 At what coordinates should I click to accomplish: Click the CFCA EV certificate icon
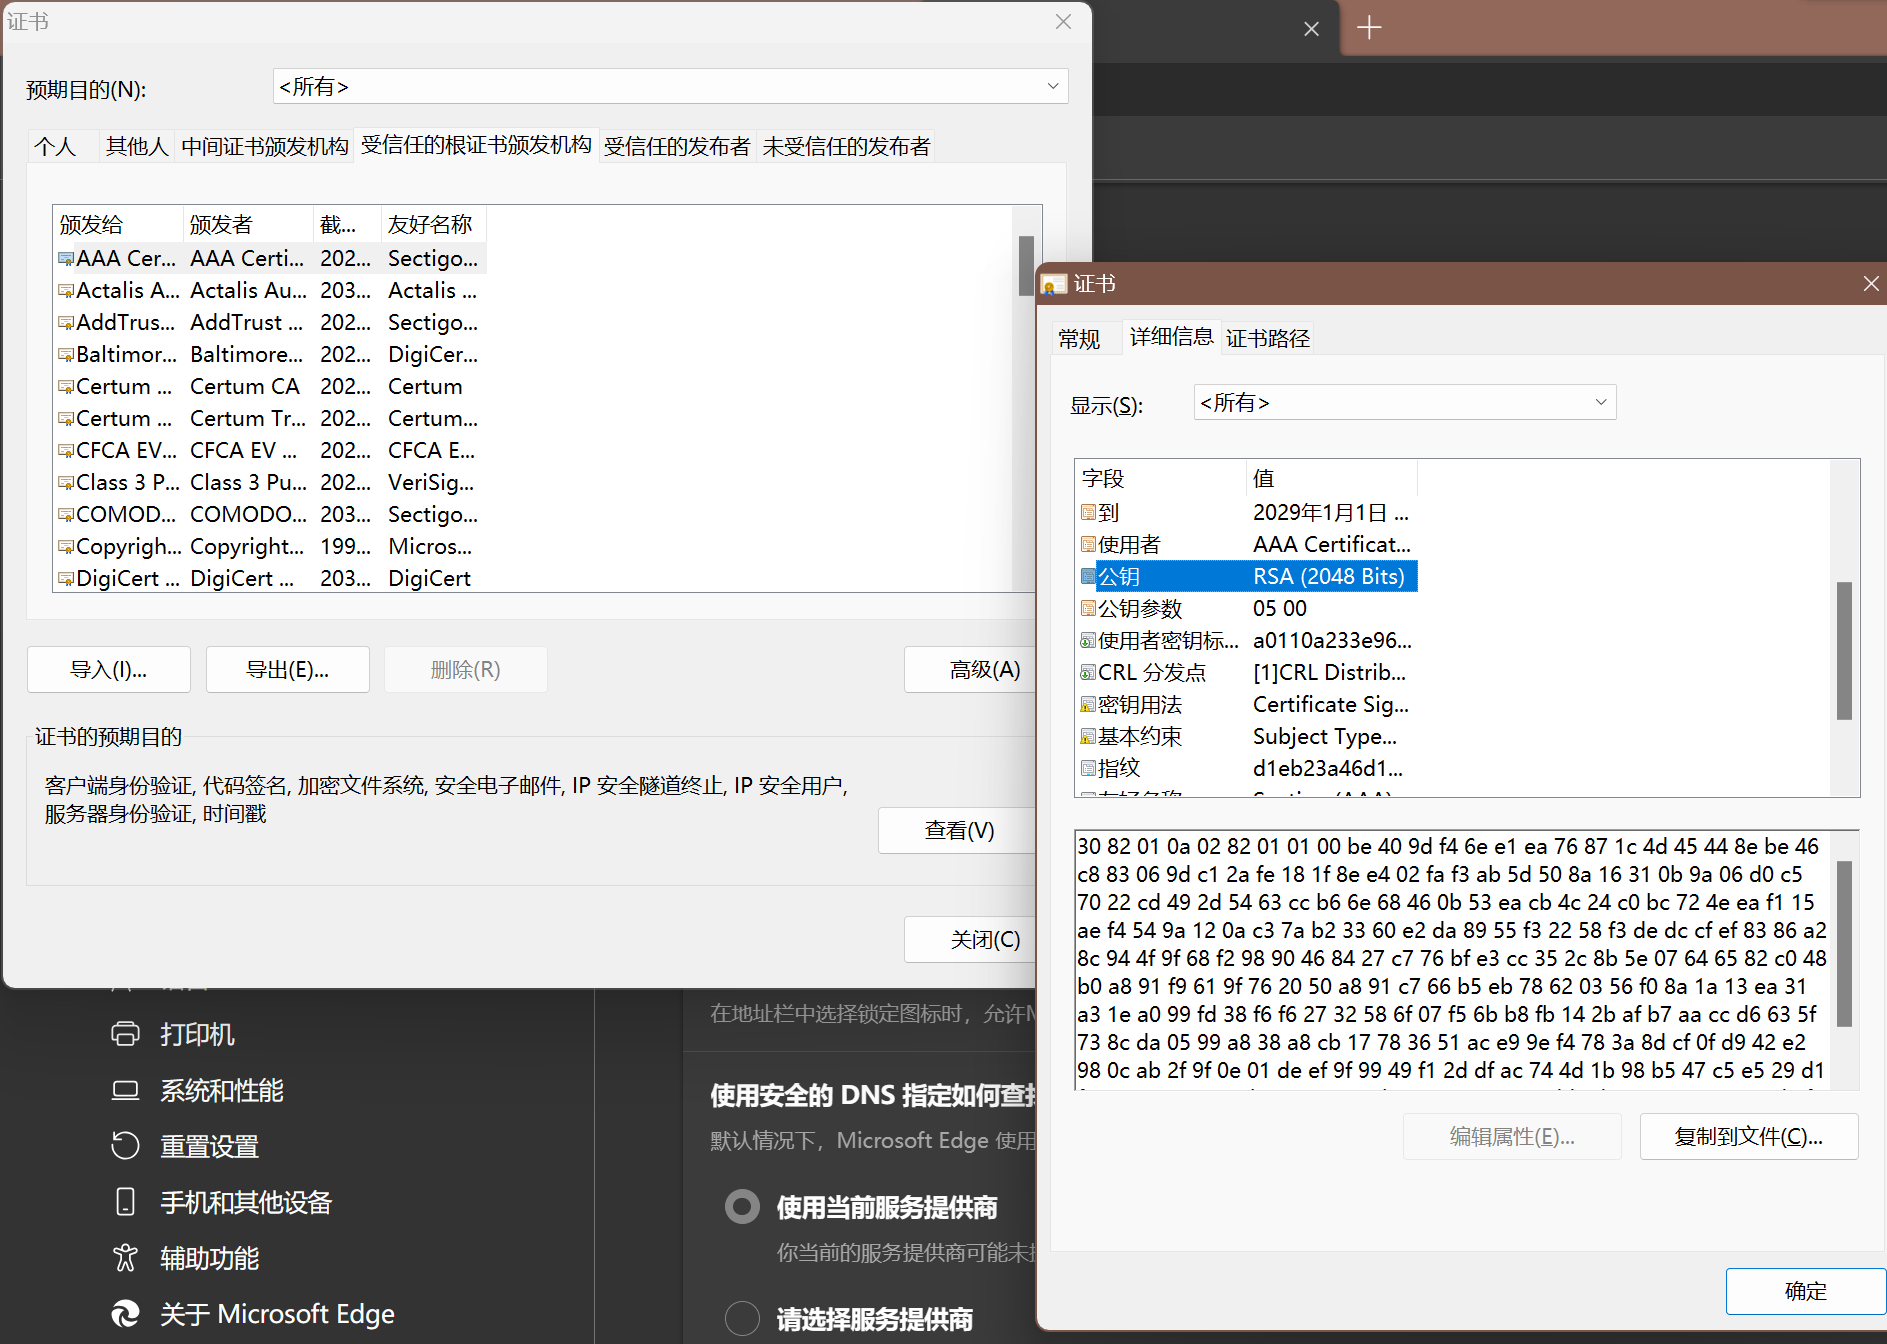(x=66, y=451)
